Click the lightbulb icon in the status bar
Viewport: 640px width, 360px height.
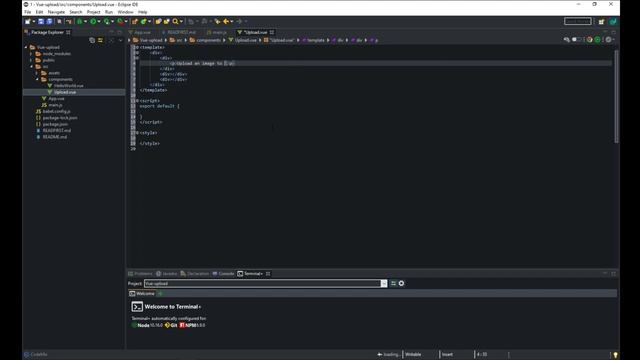615,355
